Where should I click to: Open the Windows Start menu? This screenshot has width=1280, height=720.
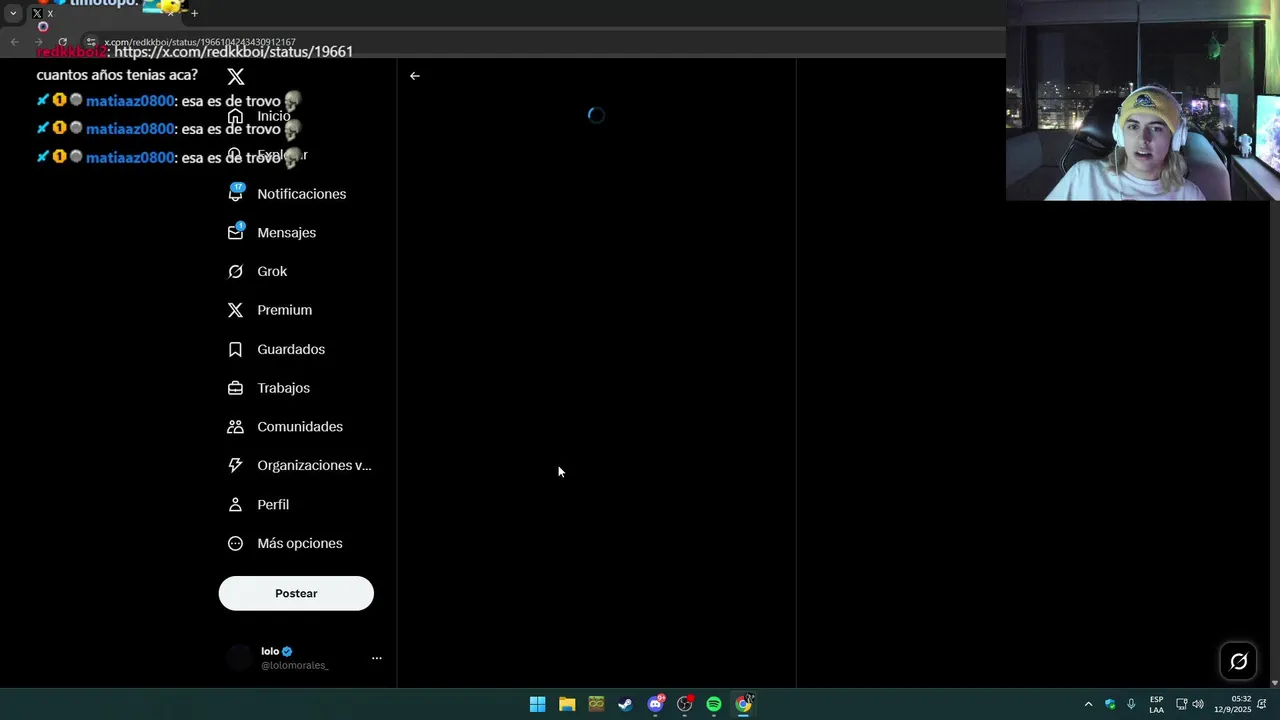(537, 704)
